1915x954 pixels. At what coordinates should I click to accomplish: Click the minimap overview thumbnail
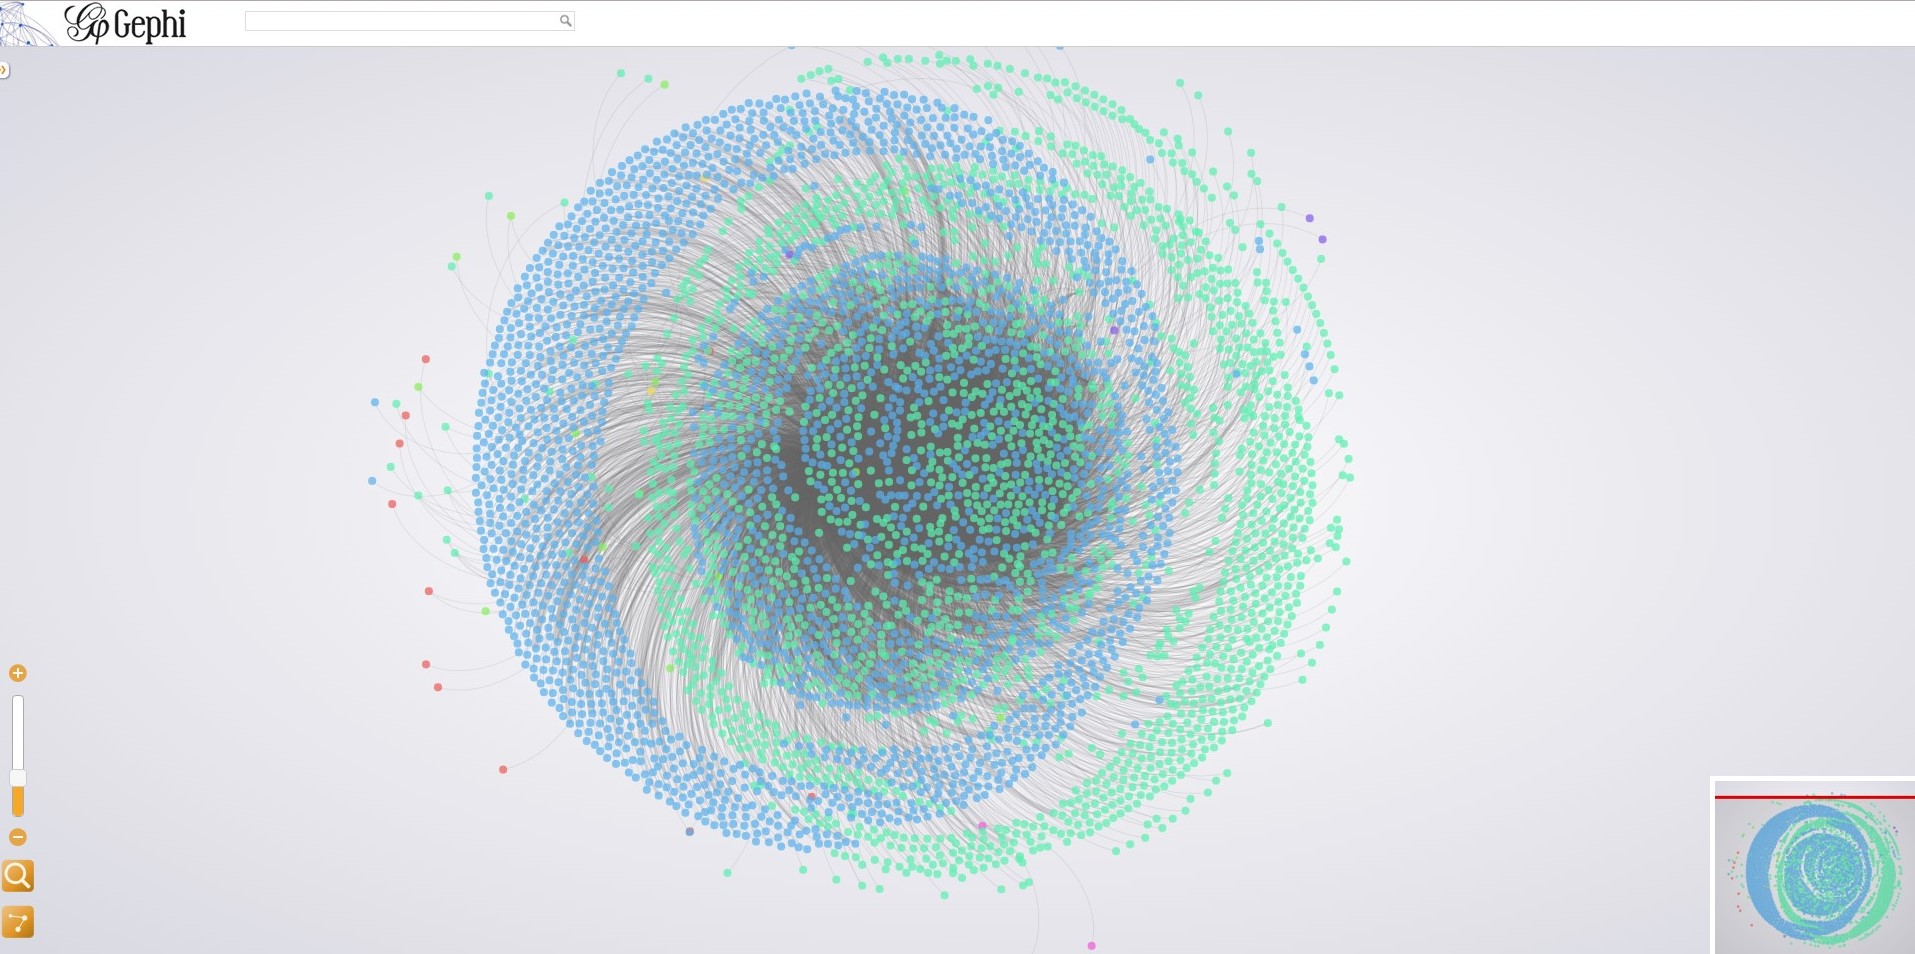[1814, 870]
